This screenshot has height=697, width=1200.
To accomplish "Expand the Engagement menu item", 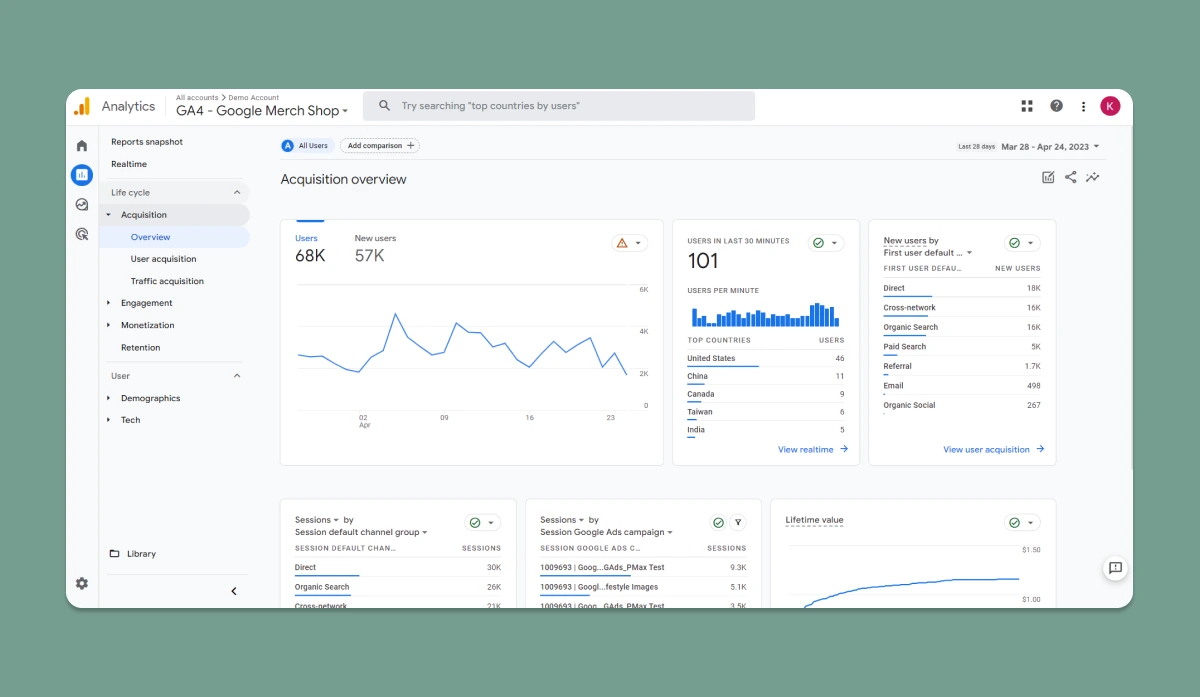I will tap(147, 303).
